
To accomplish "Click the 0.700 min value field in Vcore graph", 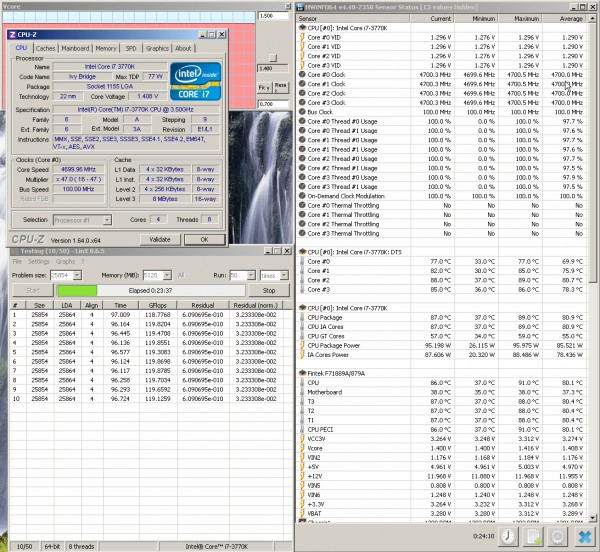I will coord(273,104).
